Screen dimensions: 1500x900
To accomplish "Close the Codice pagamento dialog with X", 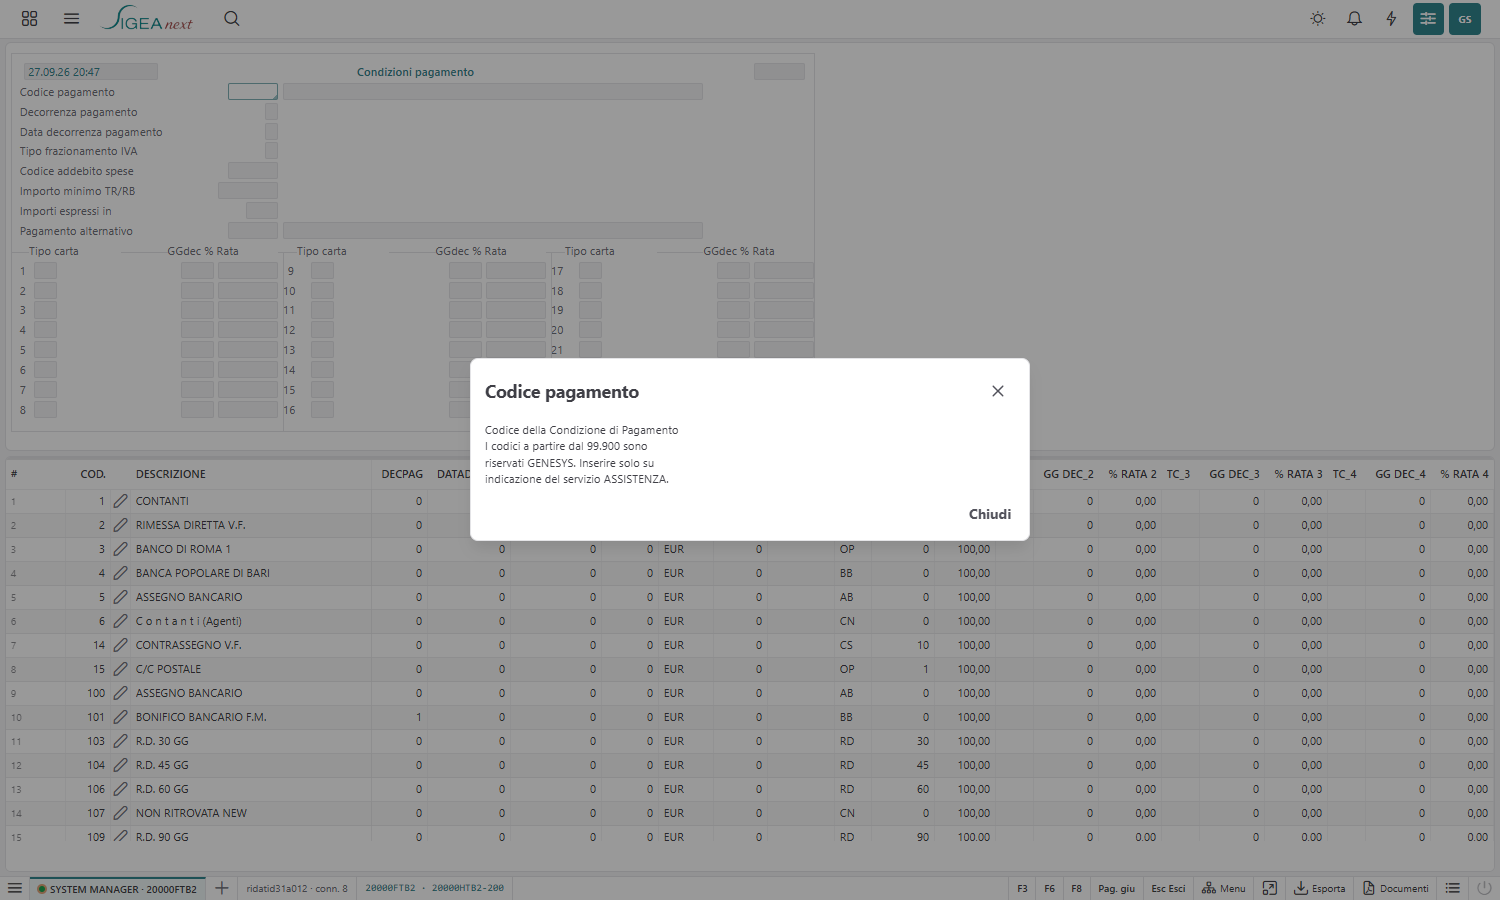I will pos(997,391).
